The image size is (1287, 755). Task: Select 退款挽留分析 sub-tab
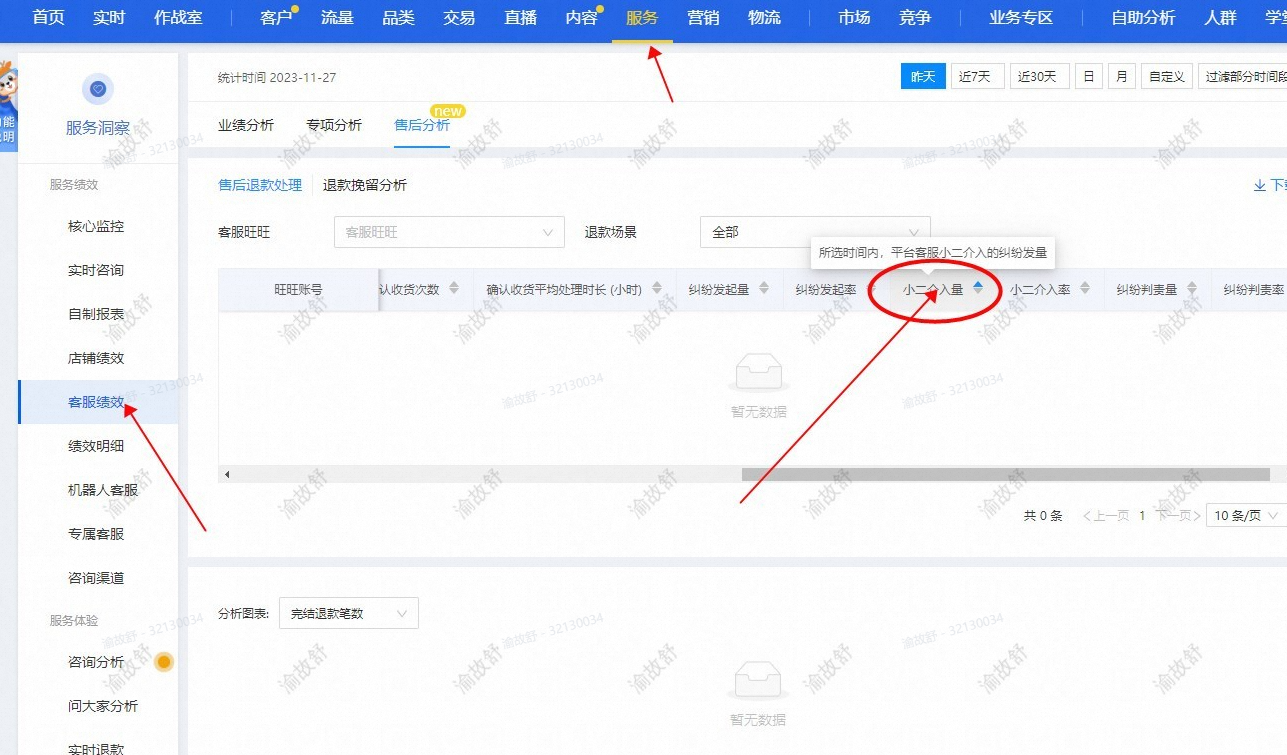[365, 185]
